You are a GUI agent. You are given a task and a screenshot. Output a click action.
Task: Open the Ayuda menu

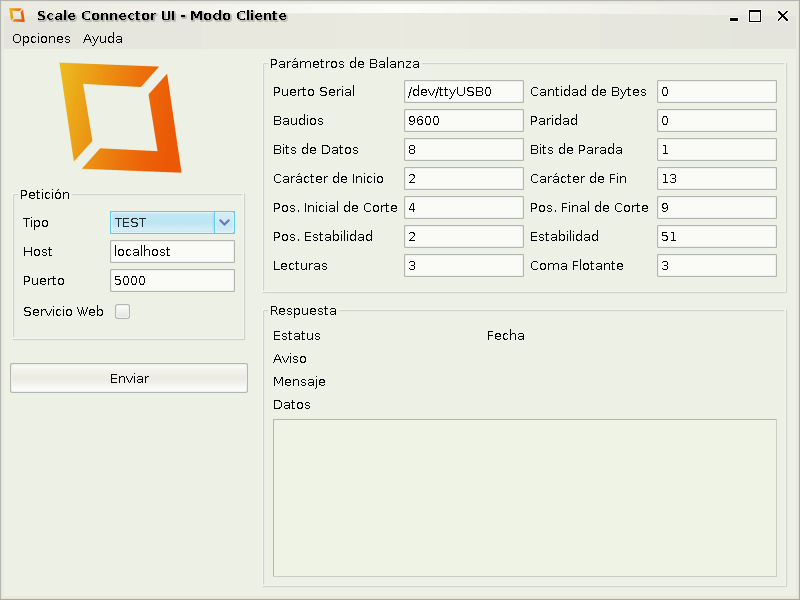point(103,39)
